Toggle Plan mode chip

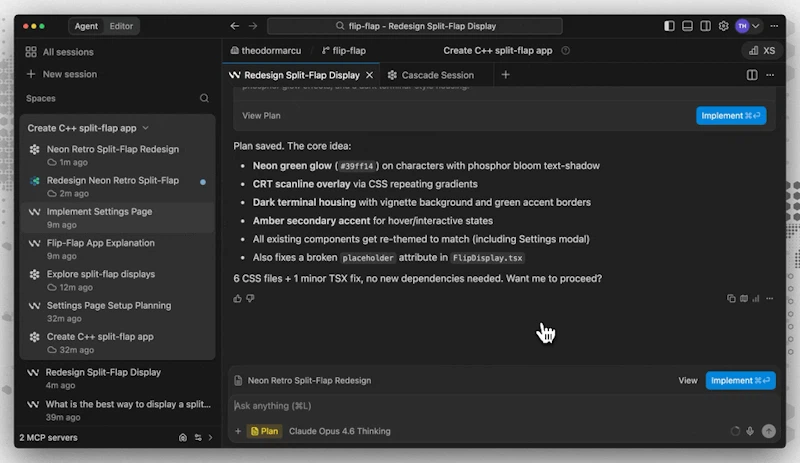click(x=264, y=431)
